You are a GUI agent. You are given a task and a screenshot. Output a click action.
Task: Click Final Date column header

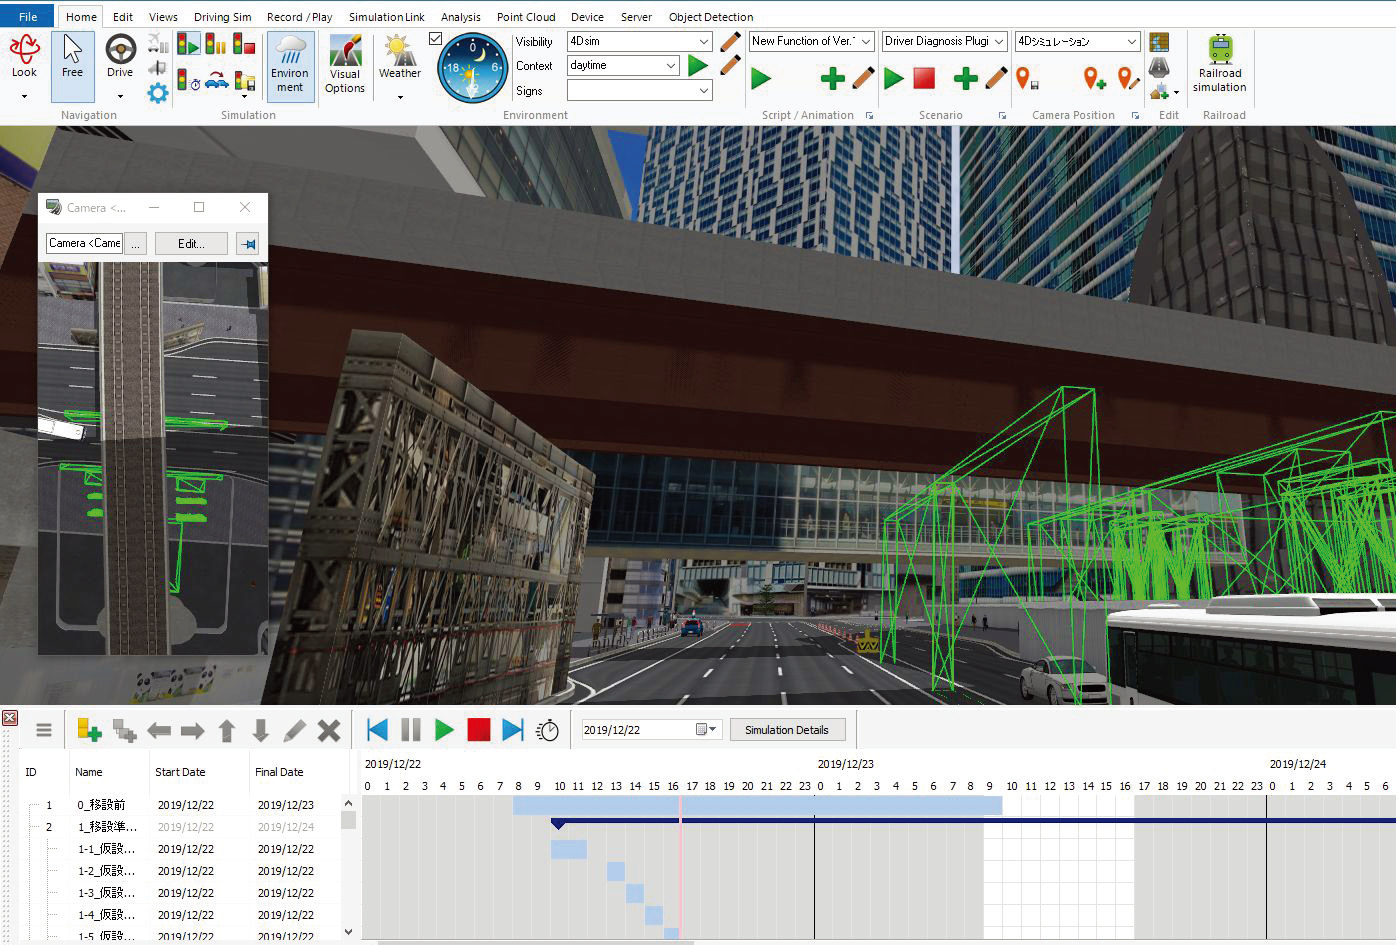279,772
